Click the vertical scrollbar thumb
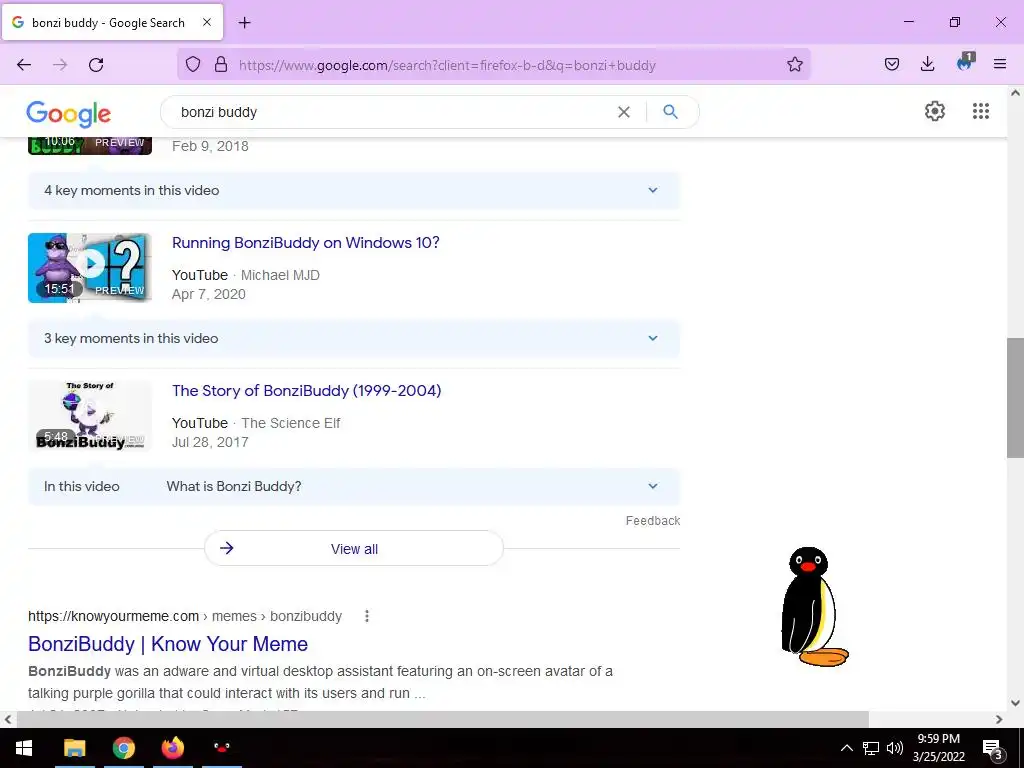Screen dimensions: 1024x768 (x=1015, y=398)
